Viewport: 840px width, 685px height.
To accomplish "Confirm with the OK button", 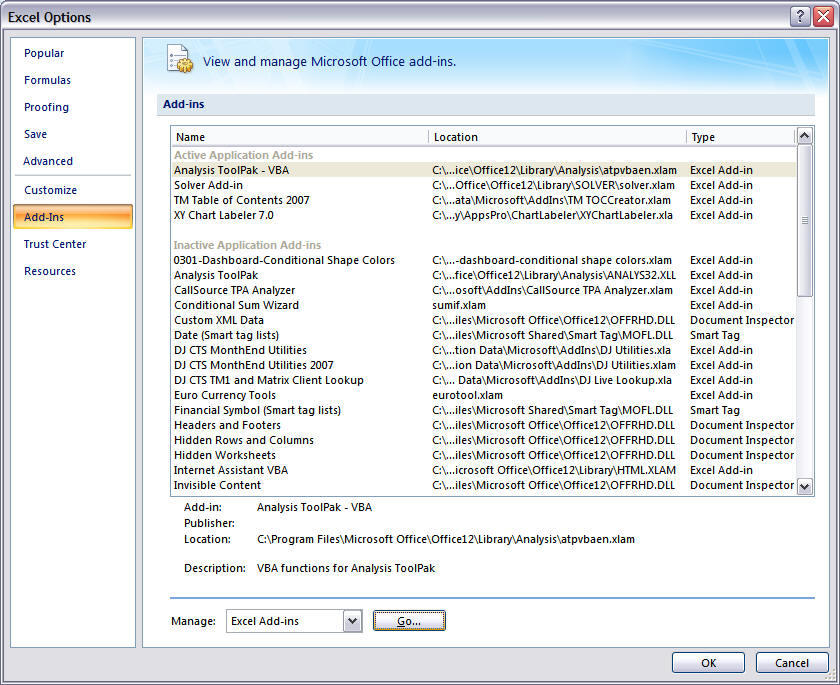I will point(708,662).
